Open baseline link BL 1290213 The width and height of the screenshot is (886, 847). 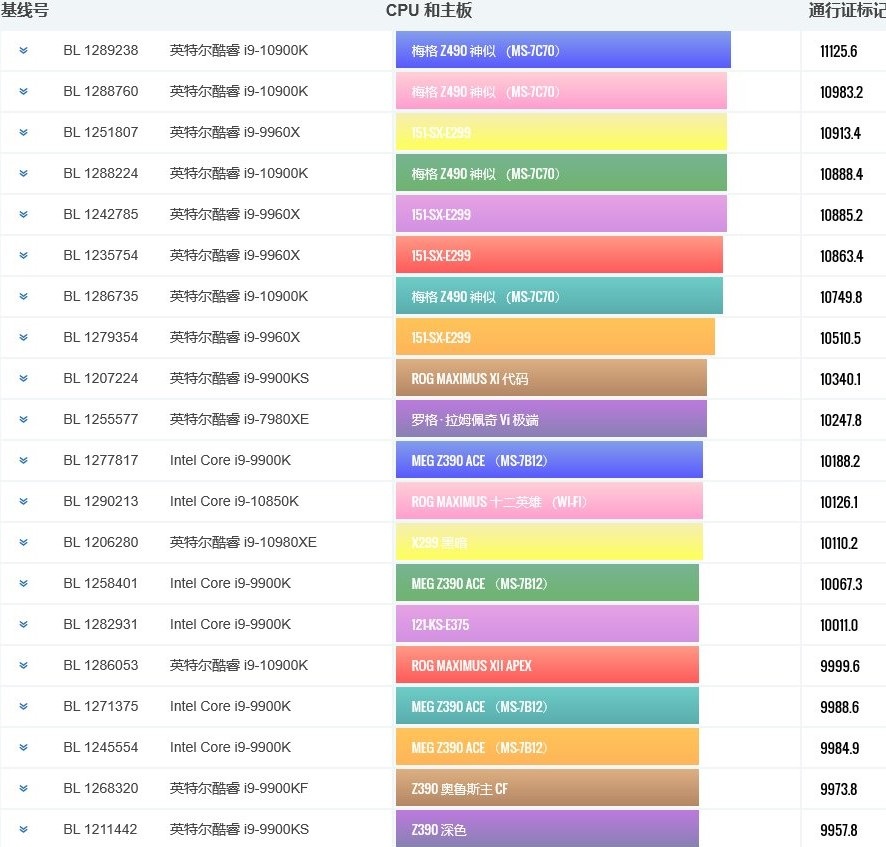pos(101,501)
